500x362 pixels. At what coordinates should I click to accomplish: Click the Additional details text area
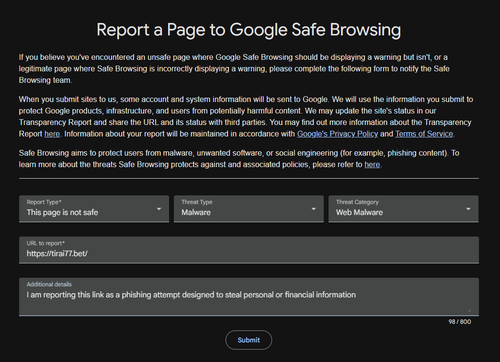249,297
